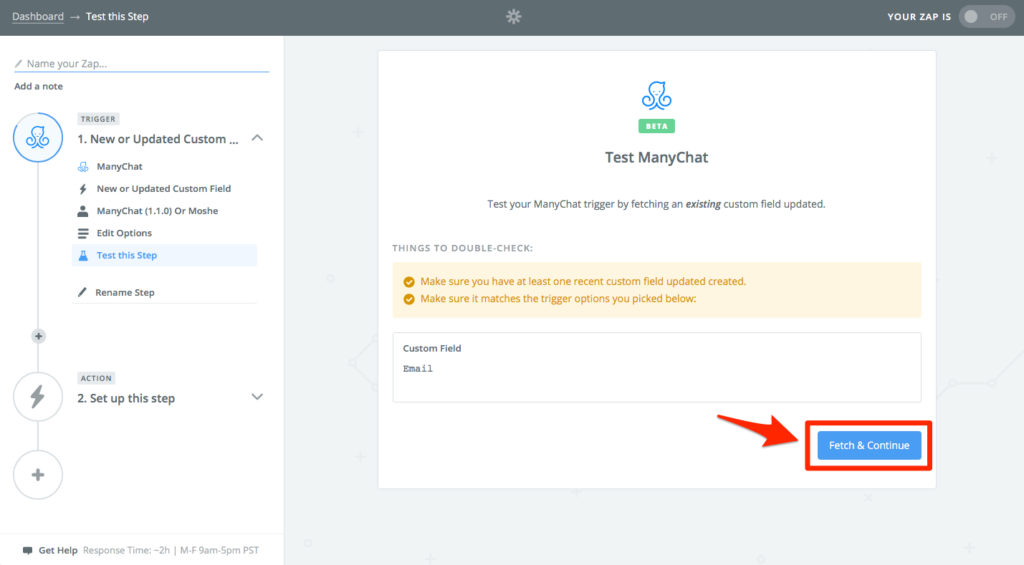Click the Test this Step breadcrumb text

117,16
